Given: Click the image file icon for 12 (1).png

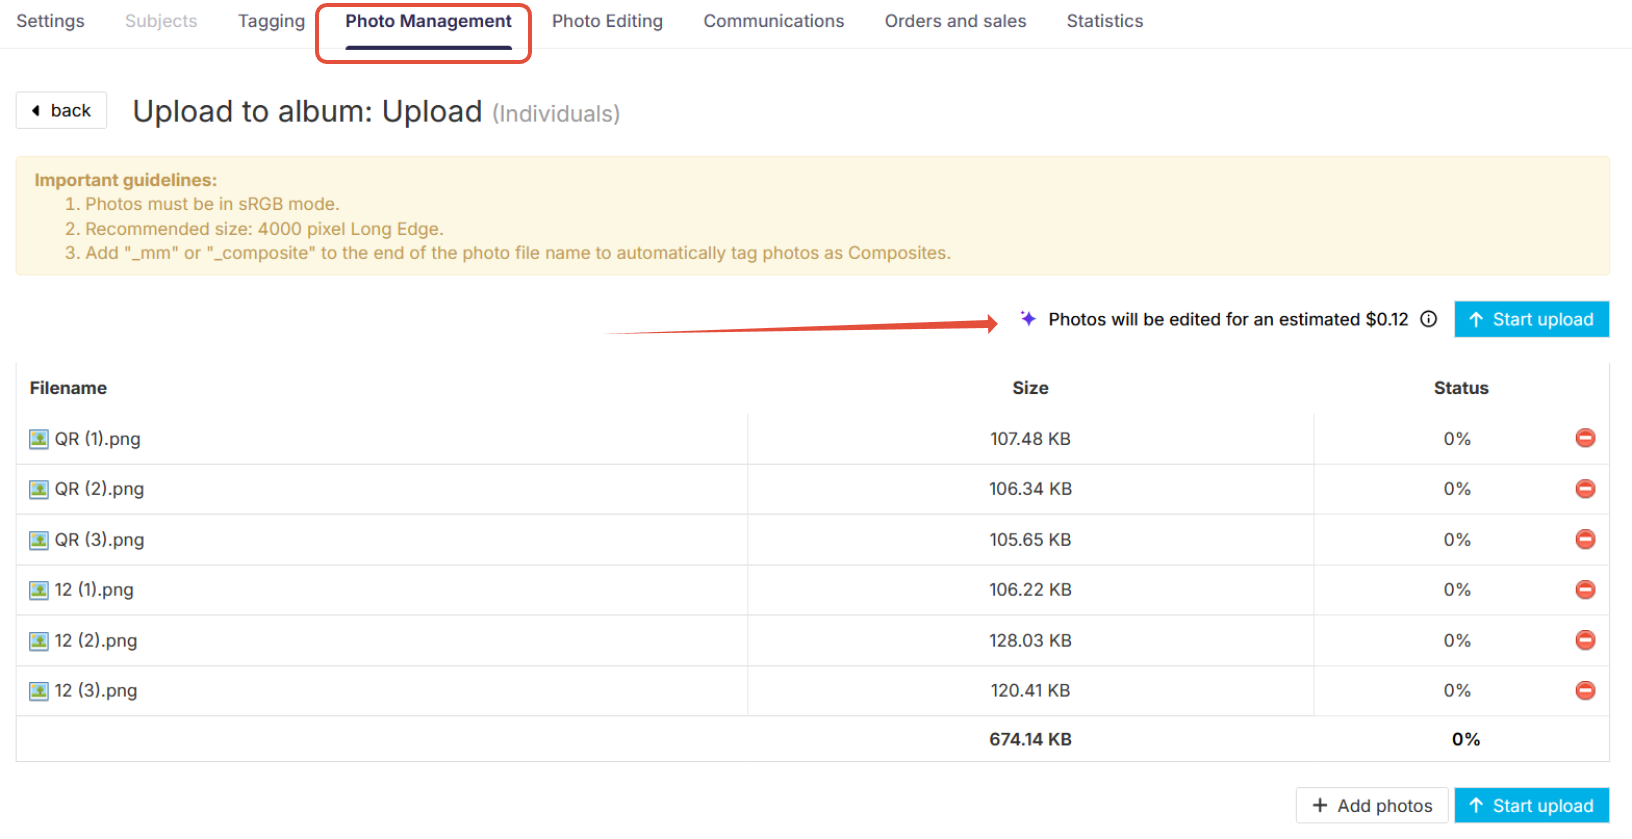Looking at the screenshot, I should coord(39,590).
